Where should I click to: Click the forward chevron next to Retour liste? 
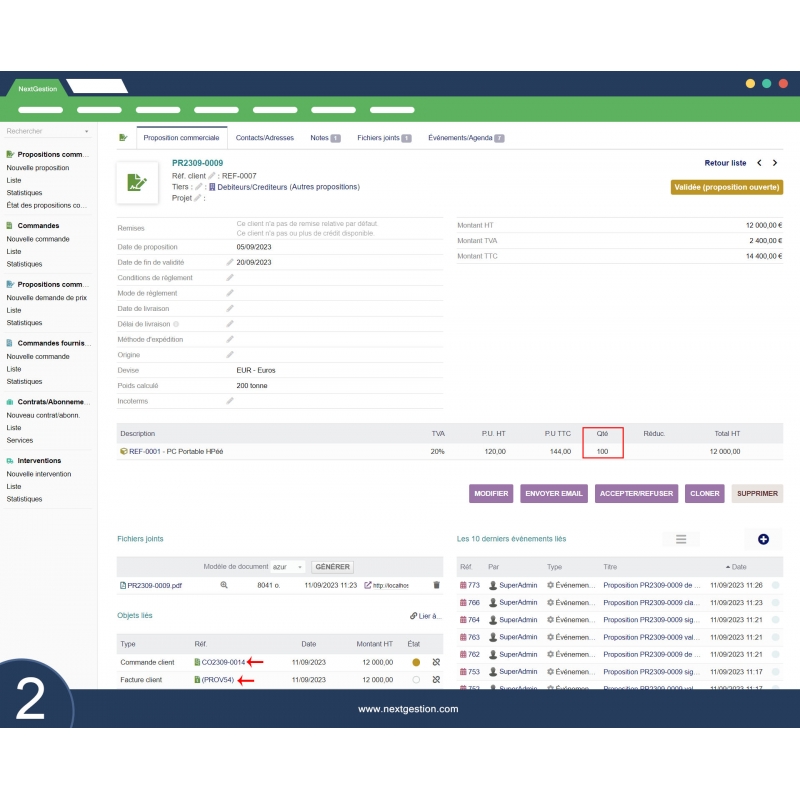coord(777,161)
